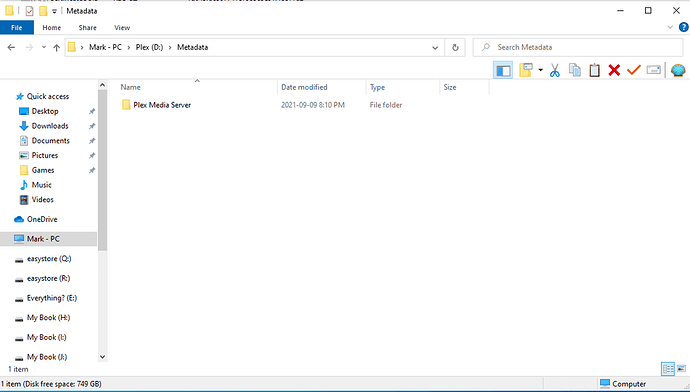Switch to the Share ribbon tab
Viewport: 690px width, 392px height.
88,28
